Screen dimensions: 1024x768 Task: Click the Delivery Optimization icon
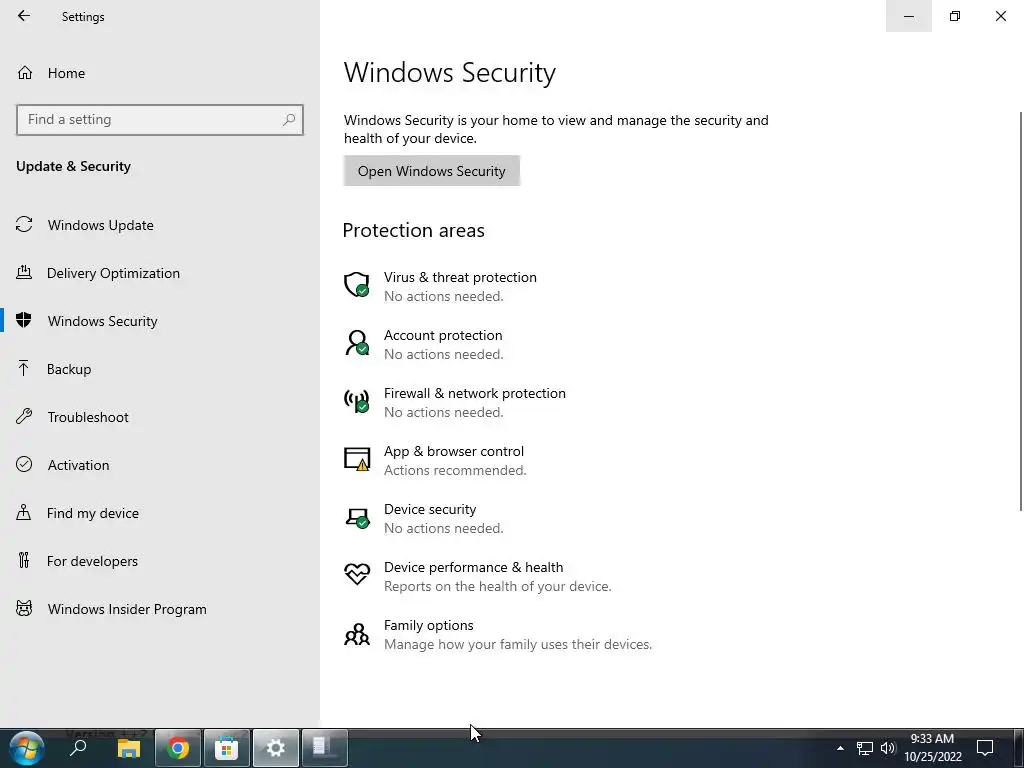[x=24, y=273]
